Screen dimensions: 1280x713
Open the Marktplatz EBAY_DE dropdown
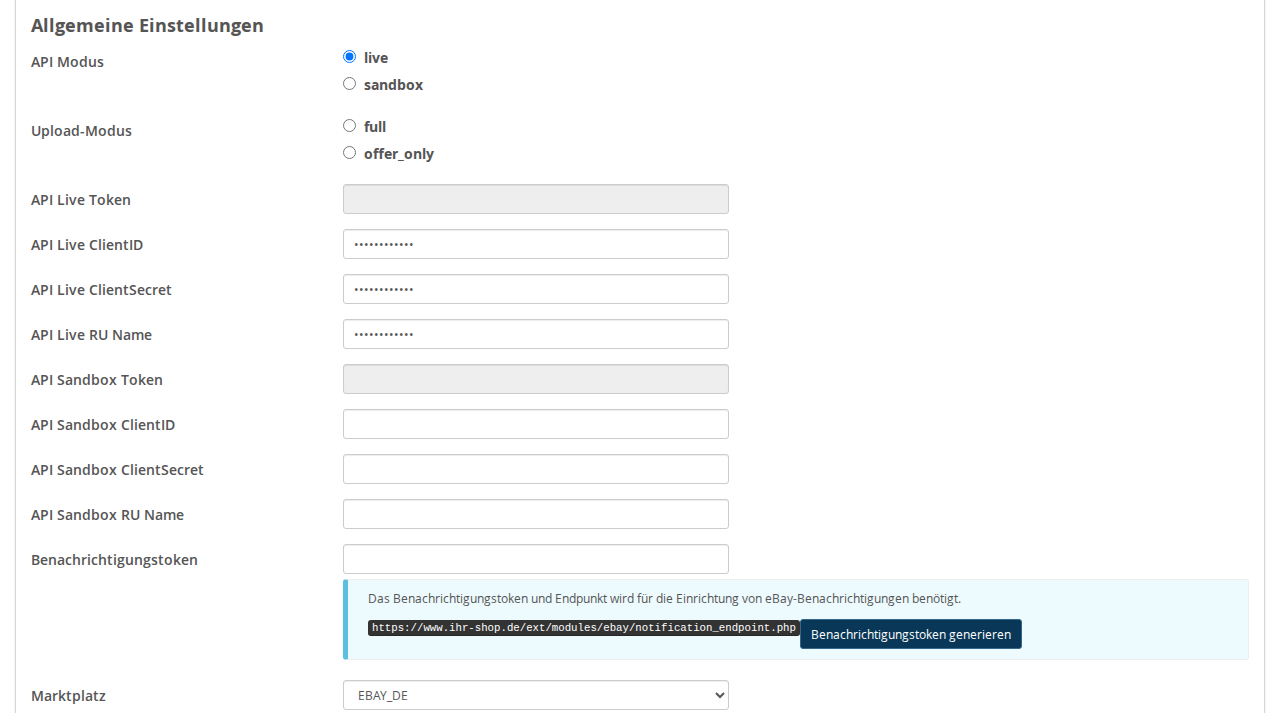[536, 695]
